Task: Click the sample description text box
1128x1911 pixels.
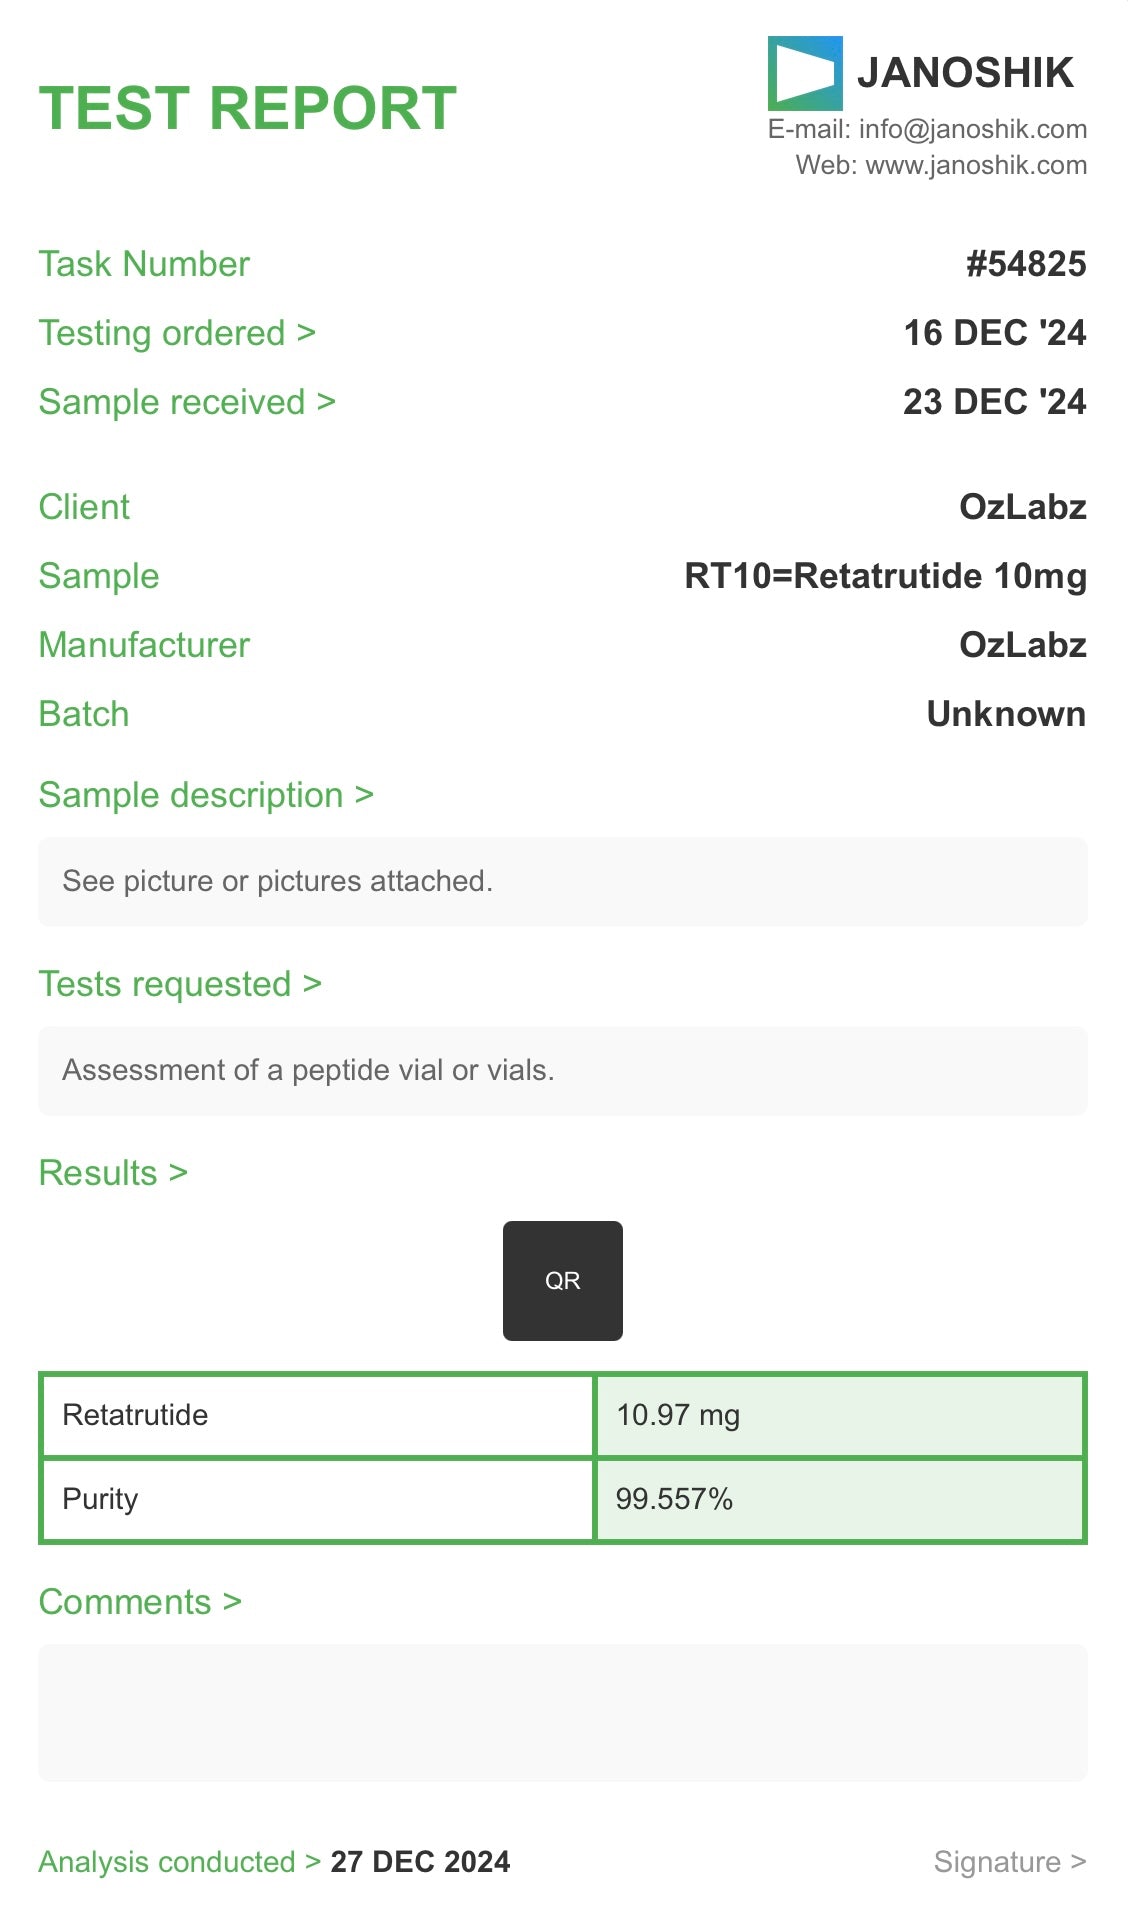Action: pyautogui.click(x=562, y=881)
